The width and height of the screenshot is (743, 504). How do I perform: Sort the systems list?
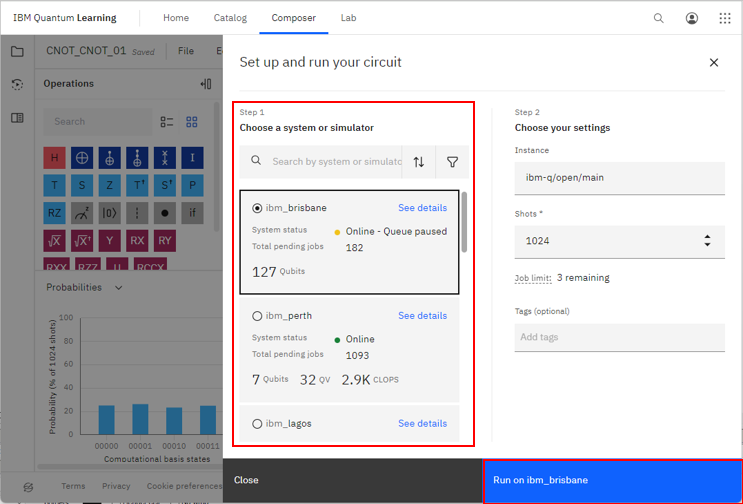click(418, 162)
